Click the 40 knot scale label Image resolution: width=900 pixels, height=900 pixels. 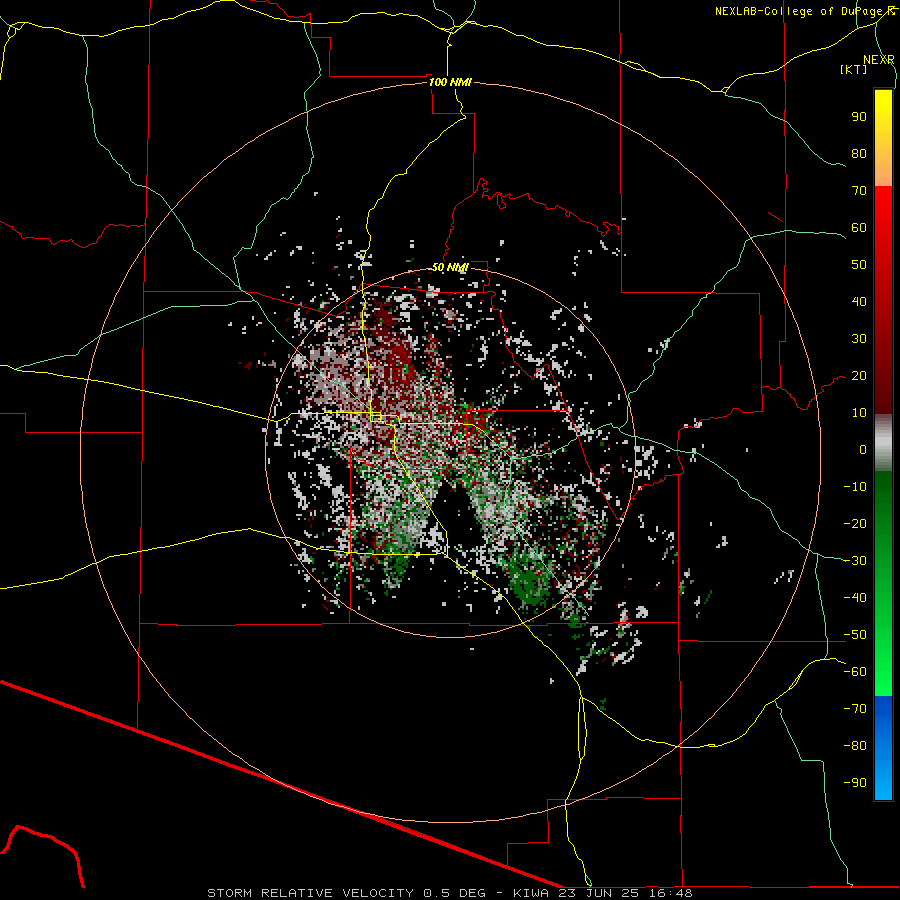859,302
